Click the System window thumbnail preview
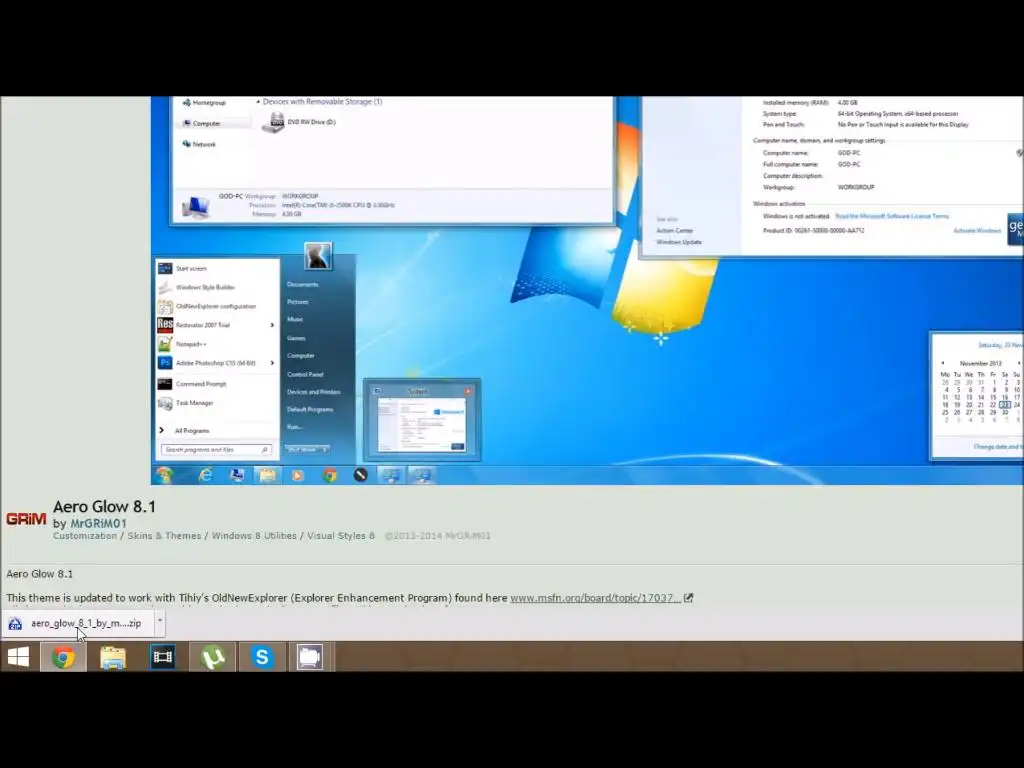Image resolution: width=1024 pixels, height=768 pixels. 422,421
